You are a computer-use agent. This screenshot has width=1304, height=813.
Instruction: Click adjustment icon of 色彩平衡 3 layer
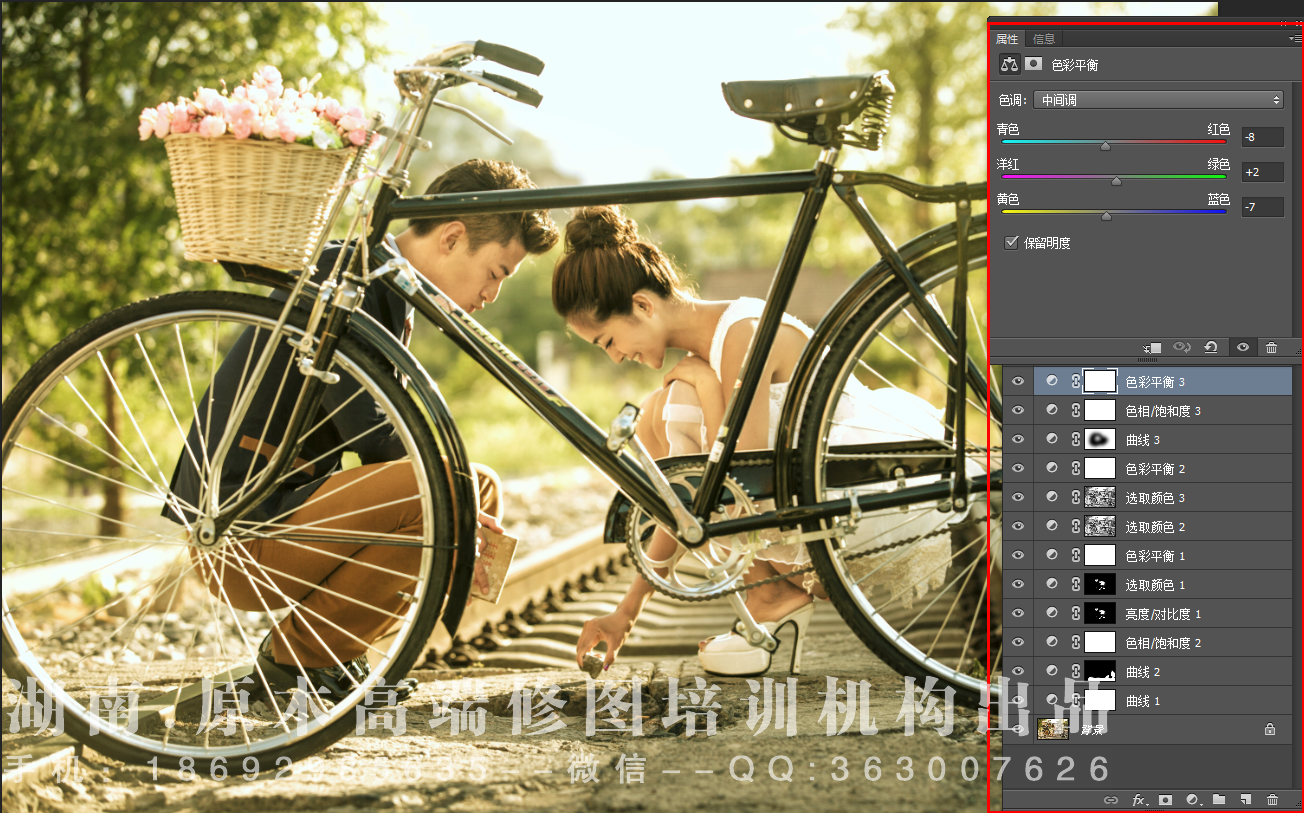click(x=1052, y=381)
